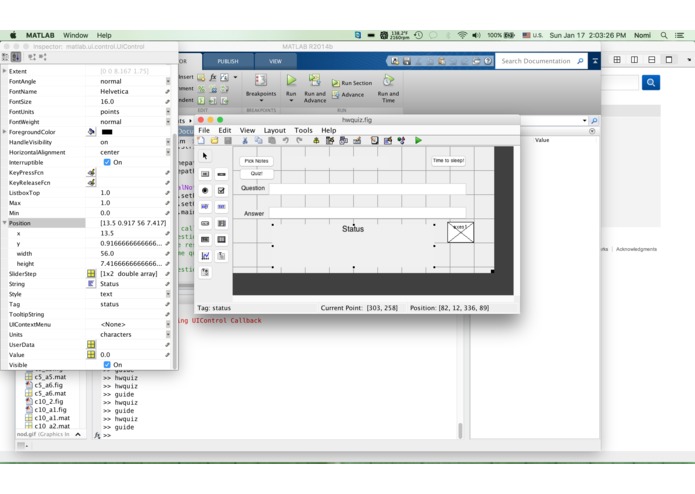The image size is (695, 494).
Task: Pick the Axes component tool
Action: (x=205, y=256)
